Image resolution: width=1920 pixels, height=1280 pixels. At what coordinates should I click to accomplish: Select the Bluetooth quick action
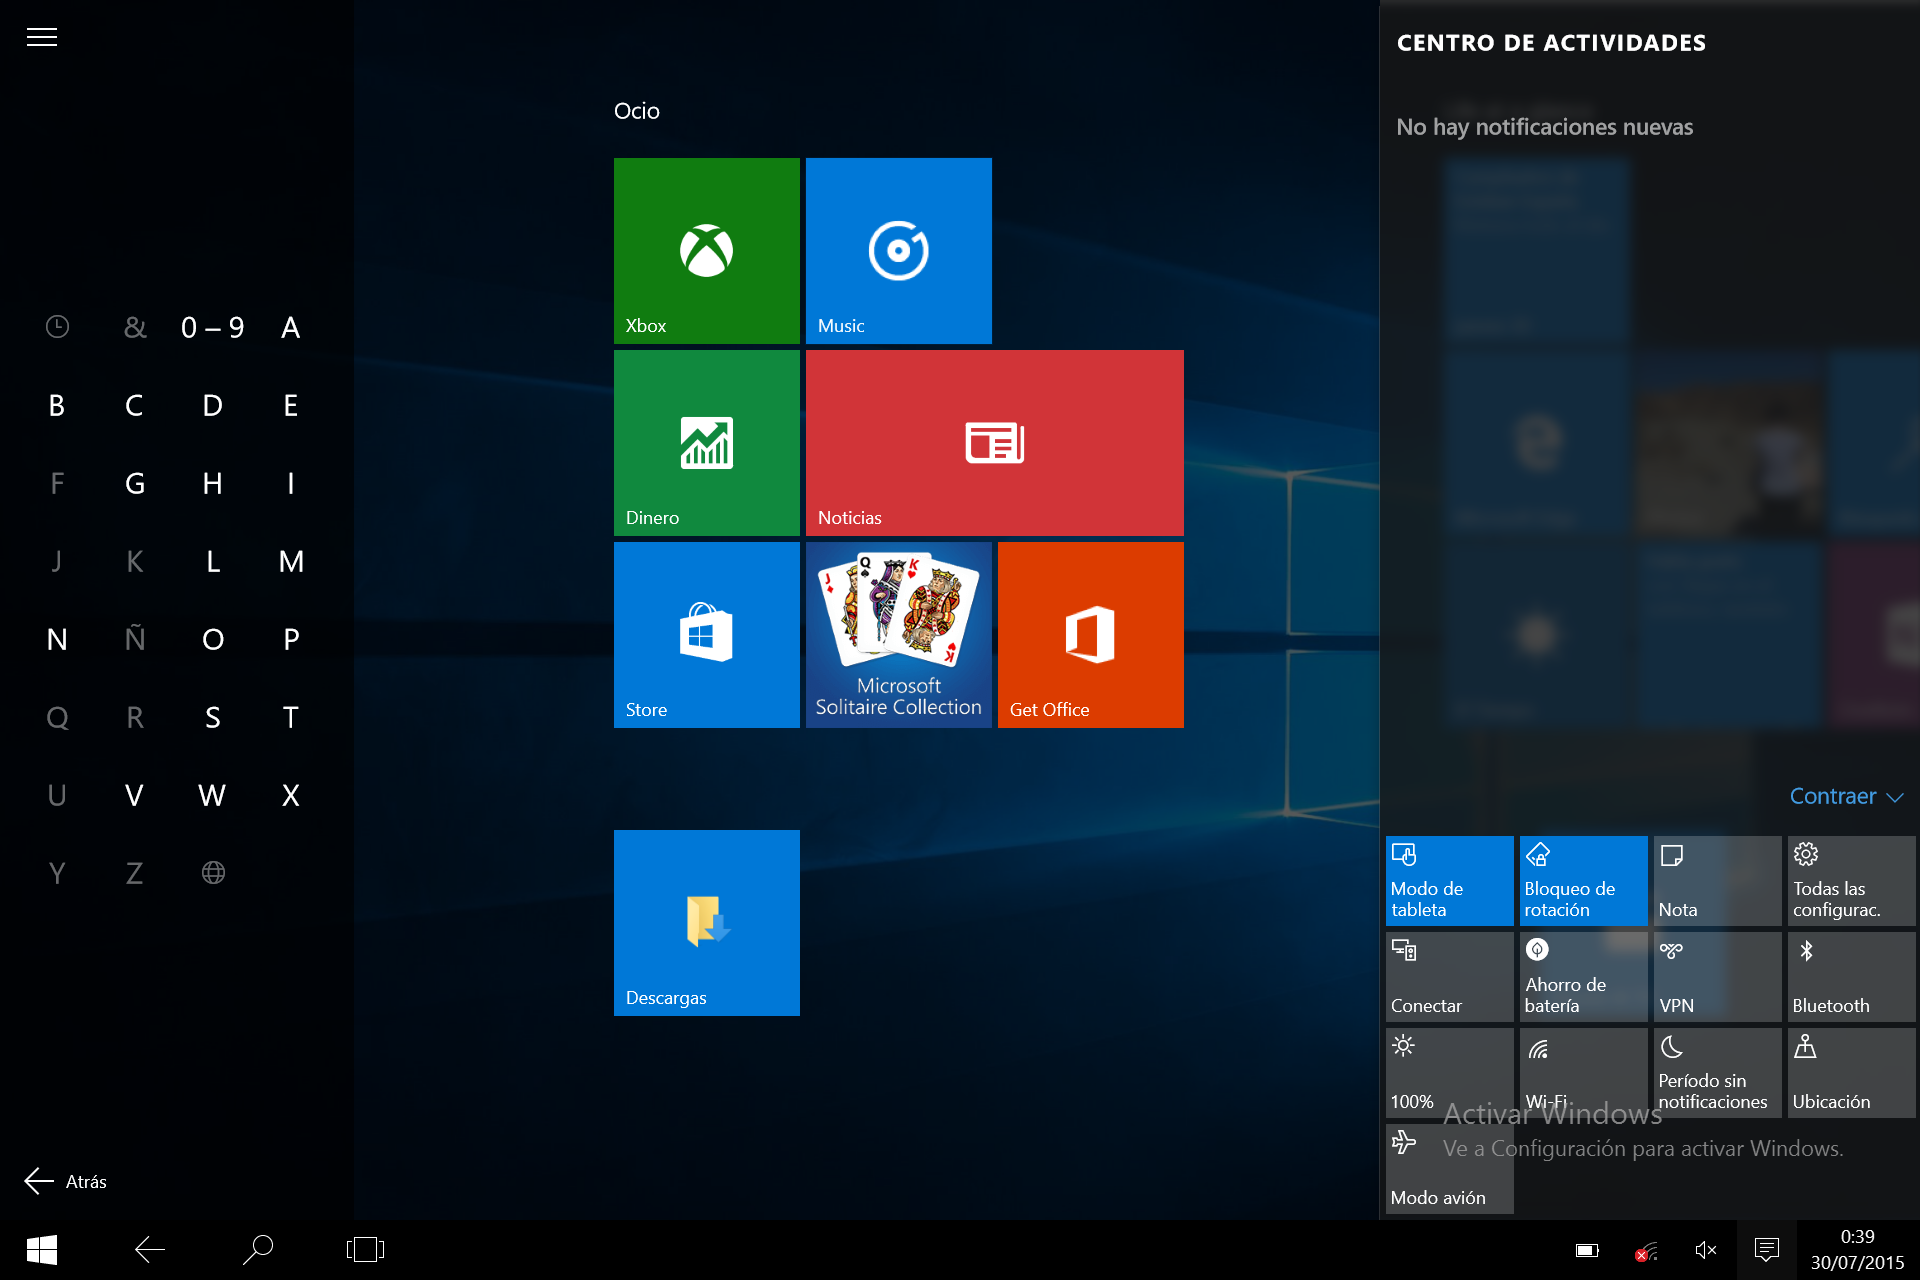[1850, 976]
